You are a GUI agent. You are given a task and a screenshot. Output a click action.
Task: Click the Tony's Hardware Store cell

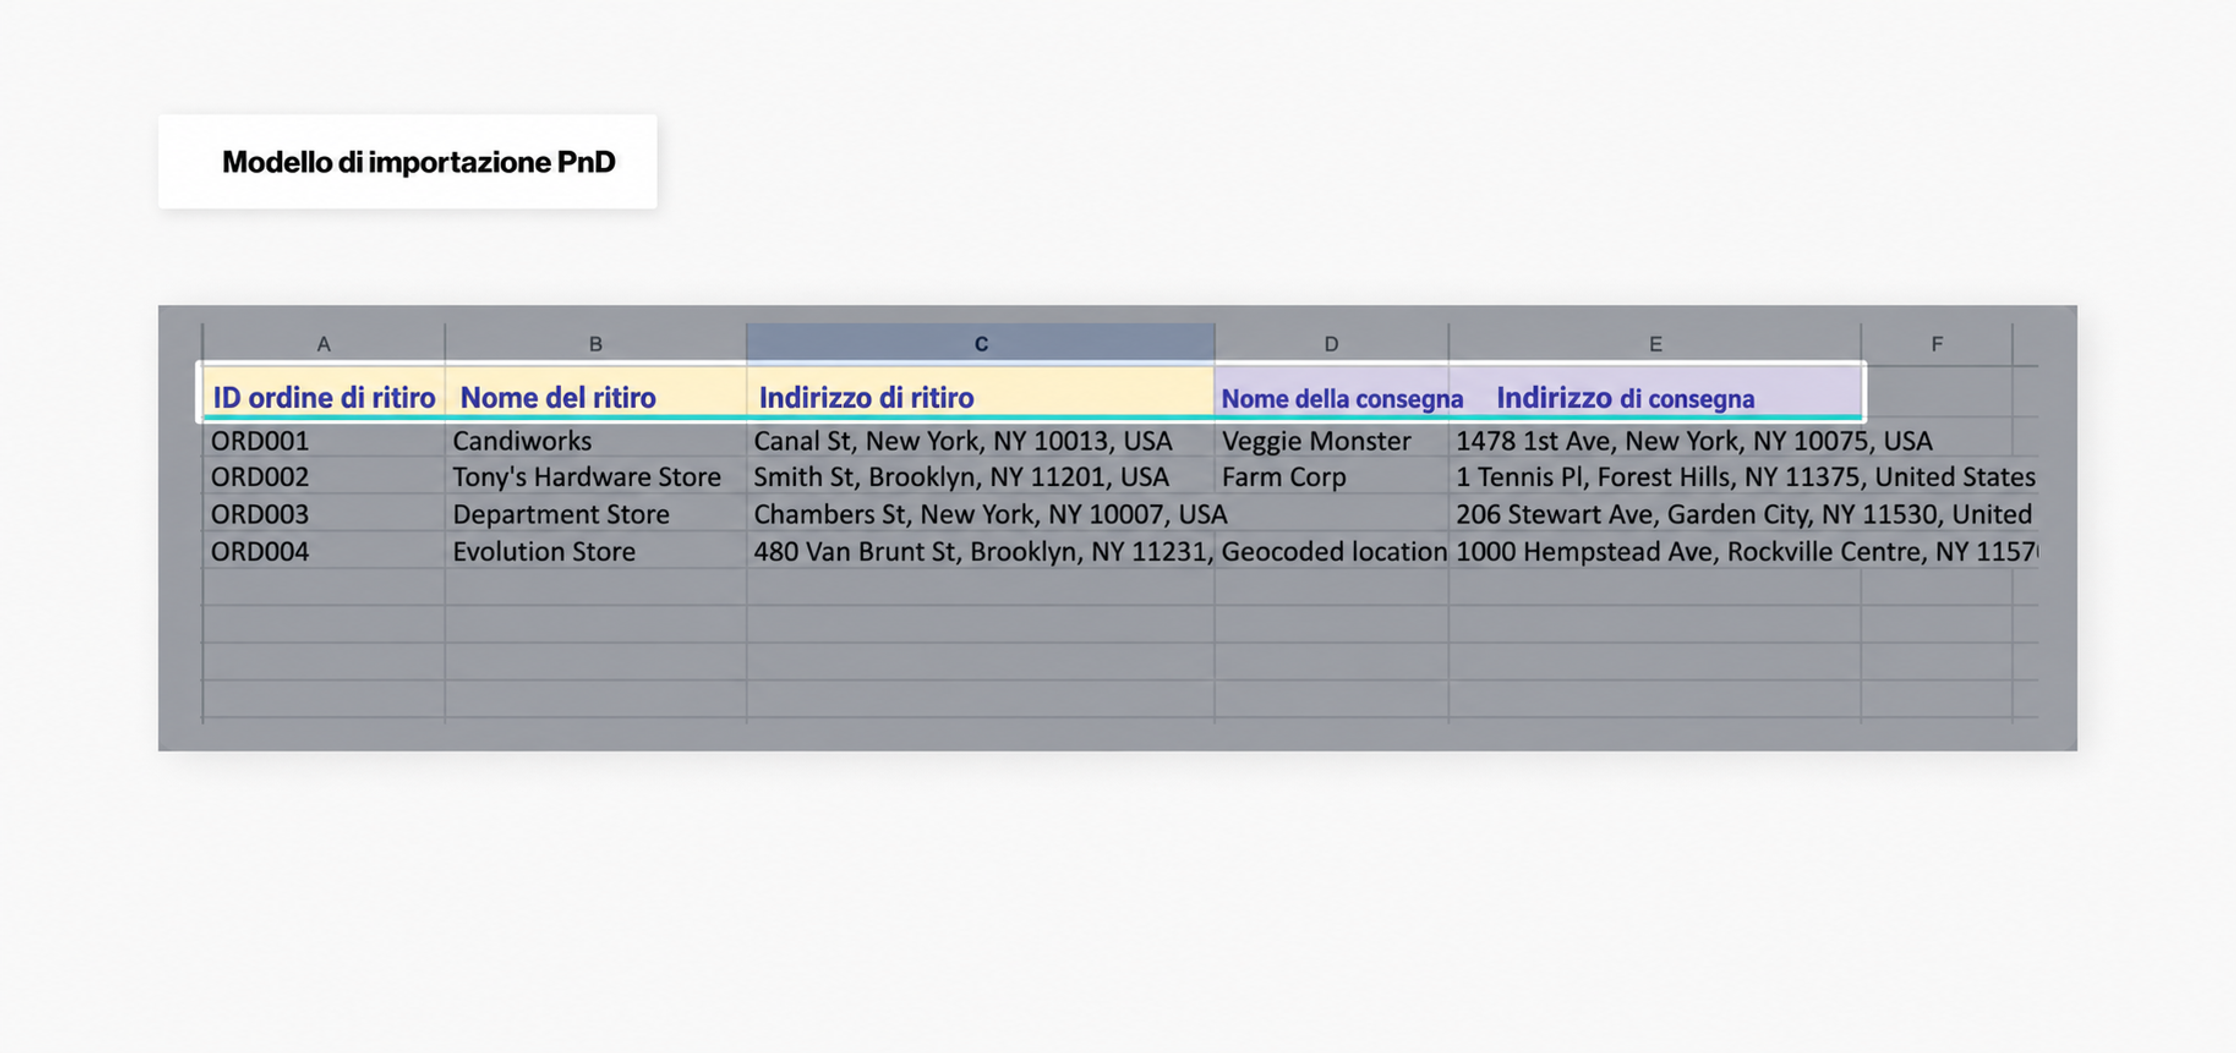tap(596, 477)
